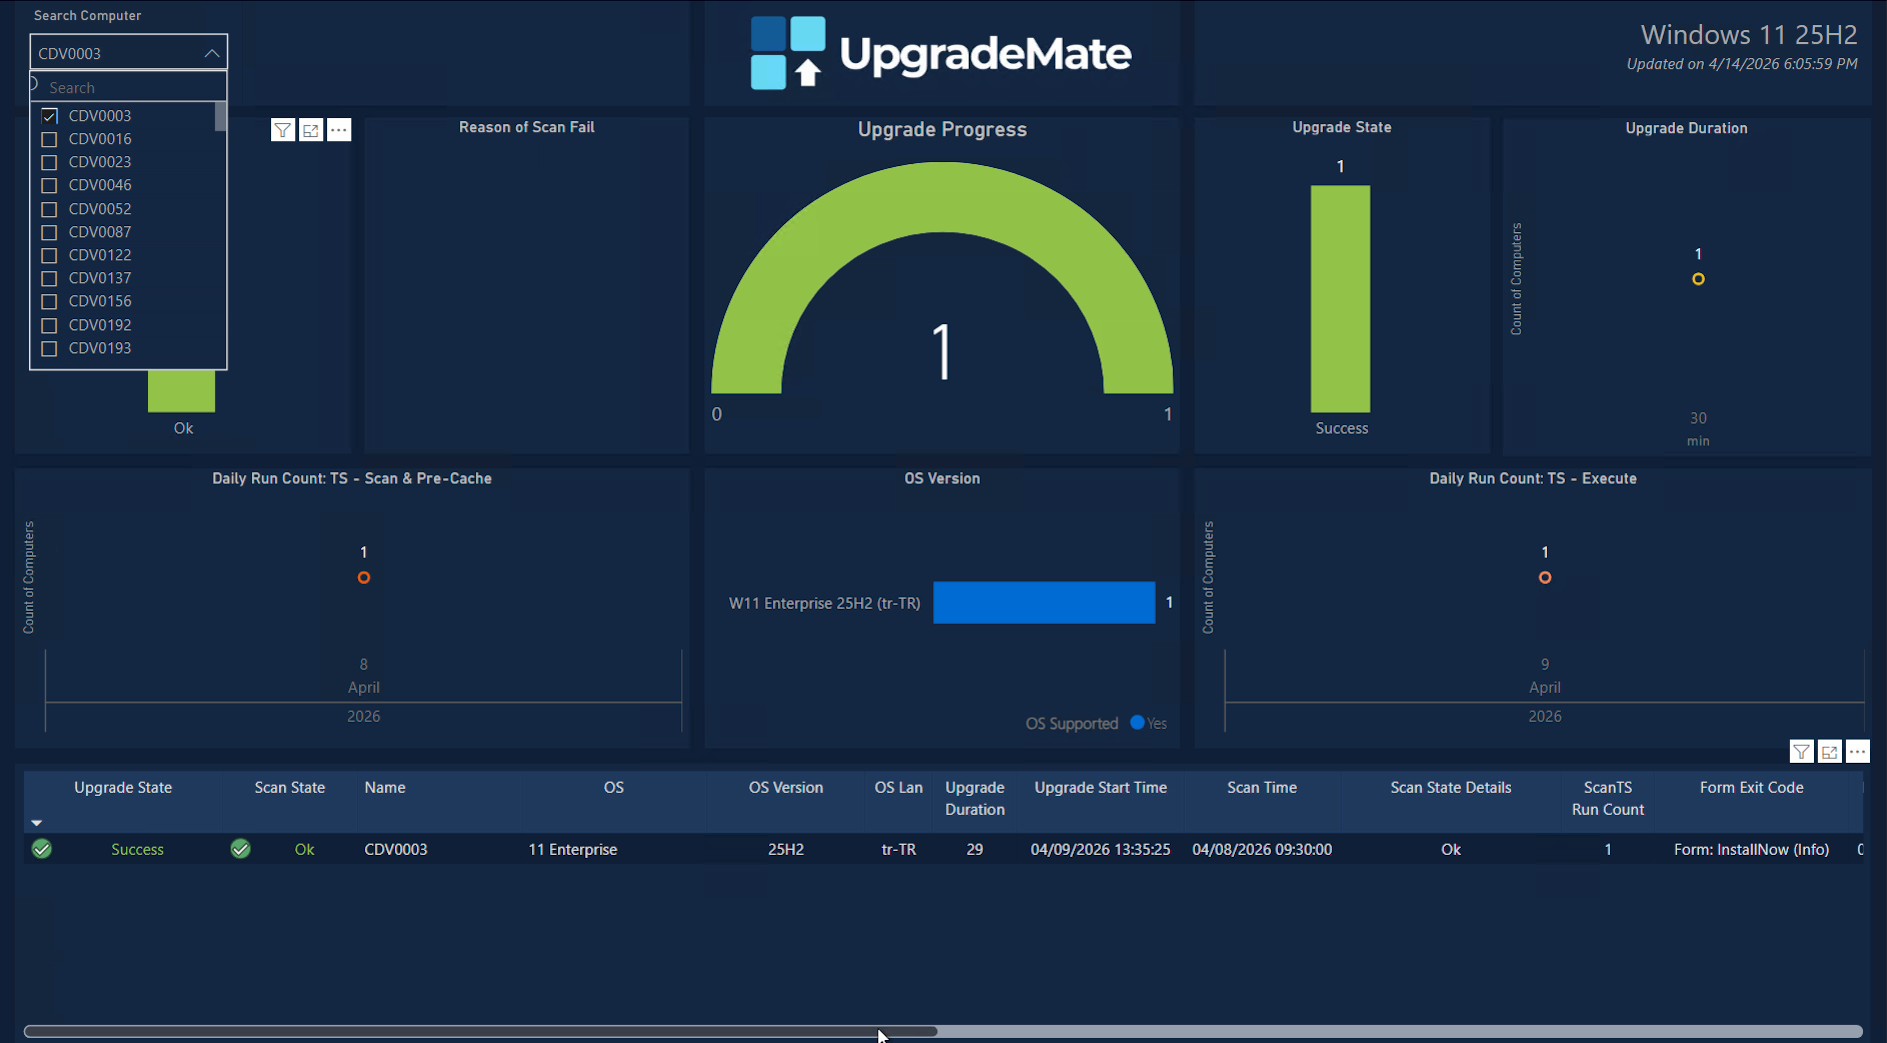1887x1043 pixels.
Task: Check the CDV0016 checkbox
Action: [49, 139]
